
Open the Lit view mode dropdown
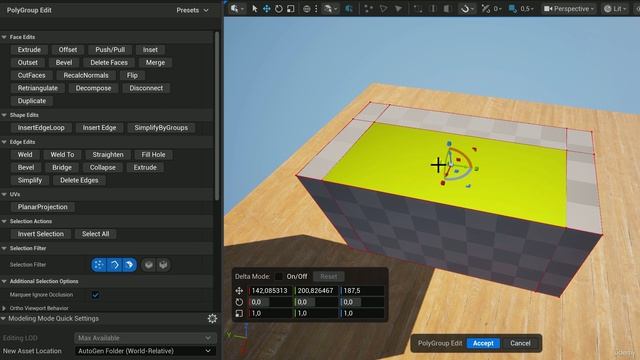tap(615, 9)
